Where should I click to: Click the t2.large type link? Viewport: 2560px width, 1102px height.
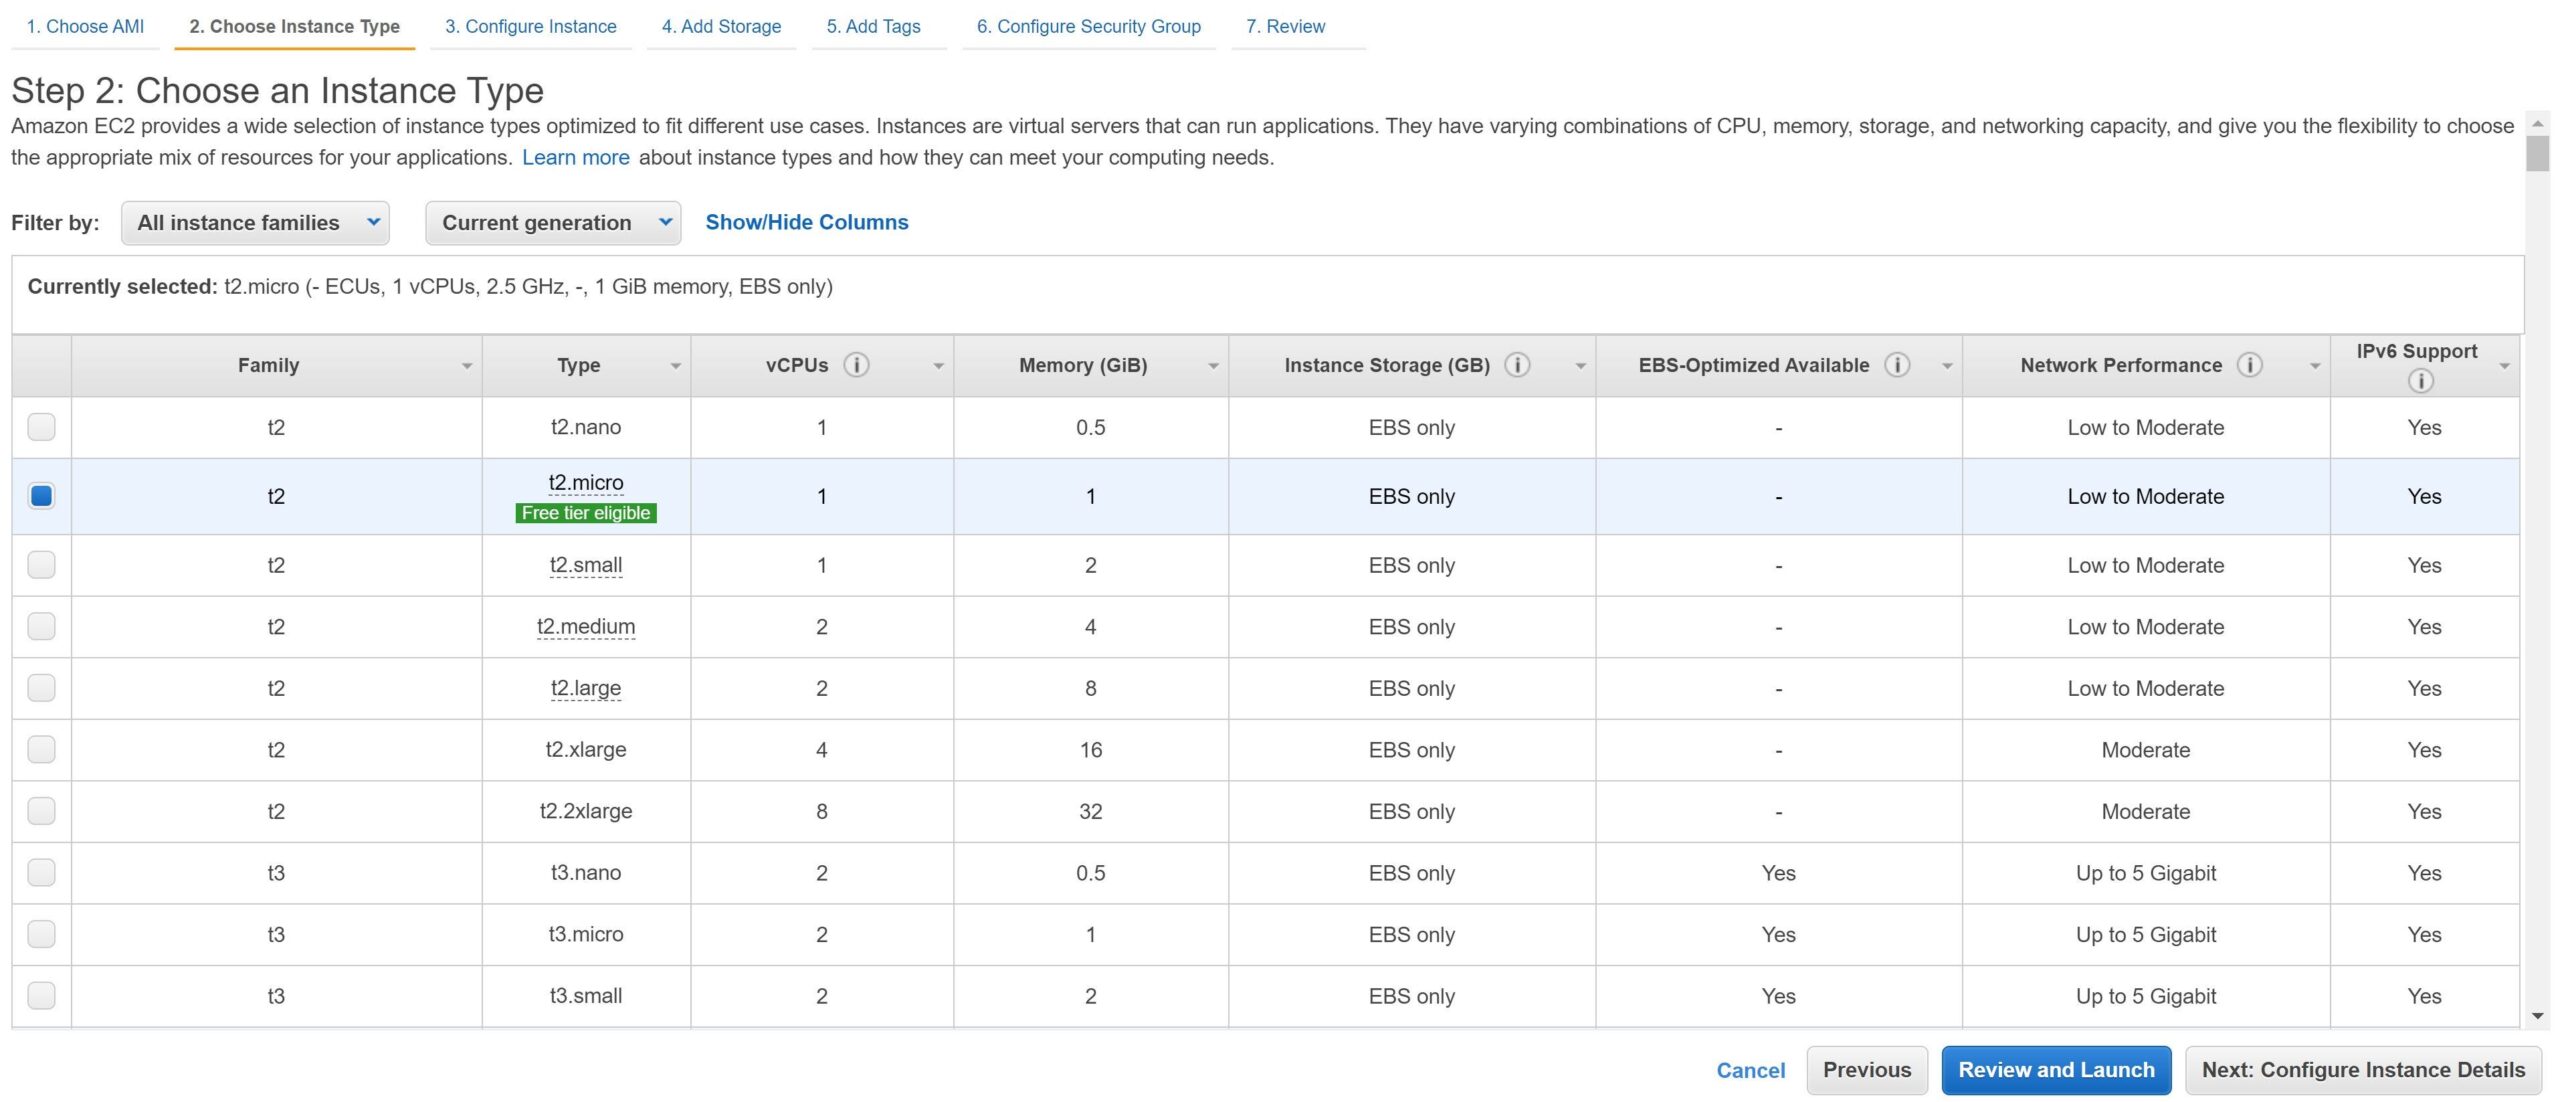tap(585, 688)
